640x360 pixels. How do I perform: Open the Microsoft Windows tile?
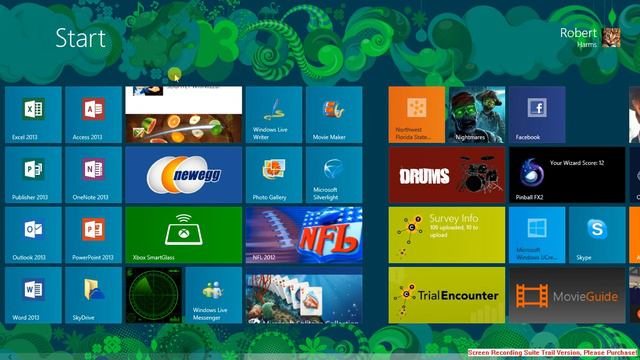tap(537, 235)
